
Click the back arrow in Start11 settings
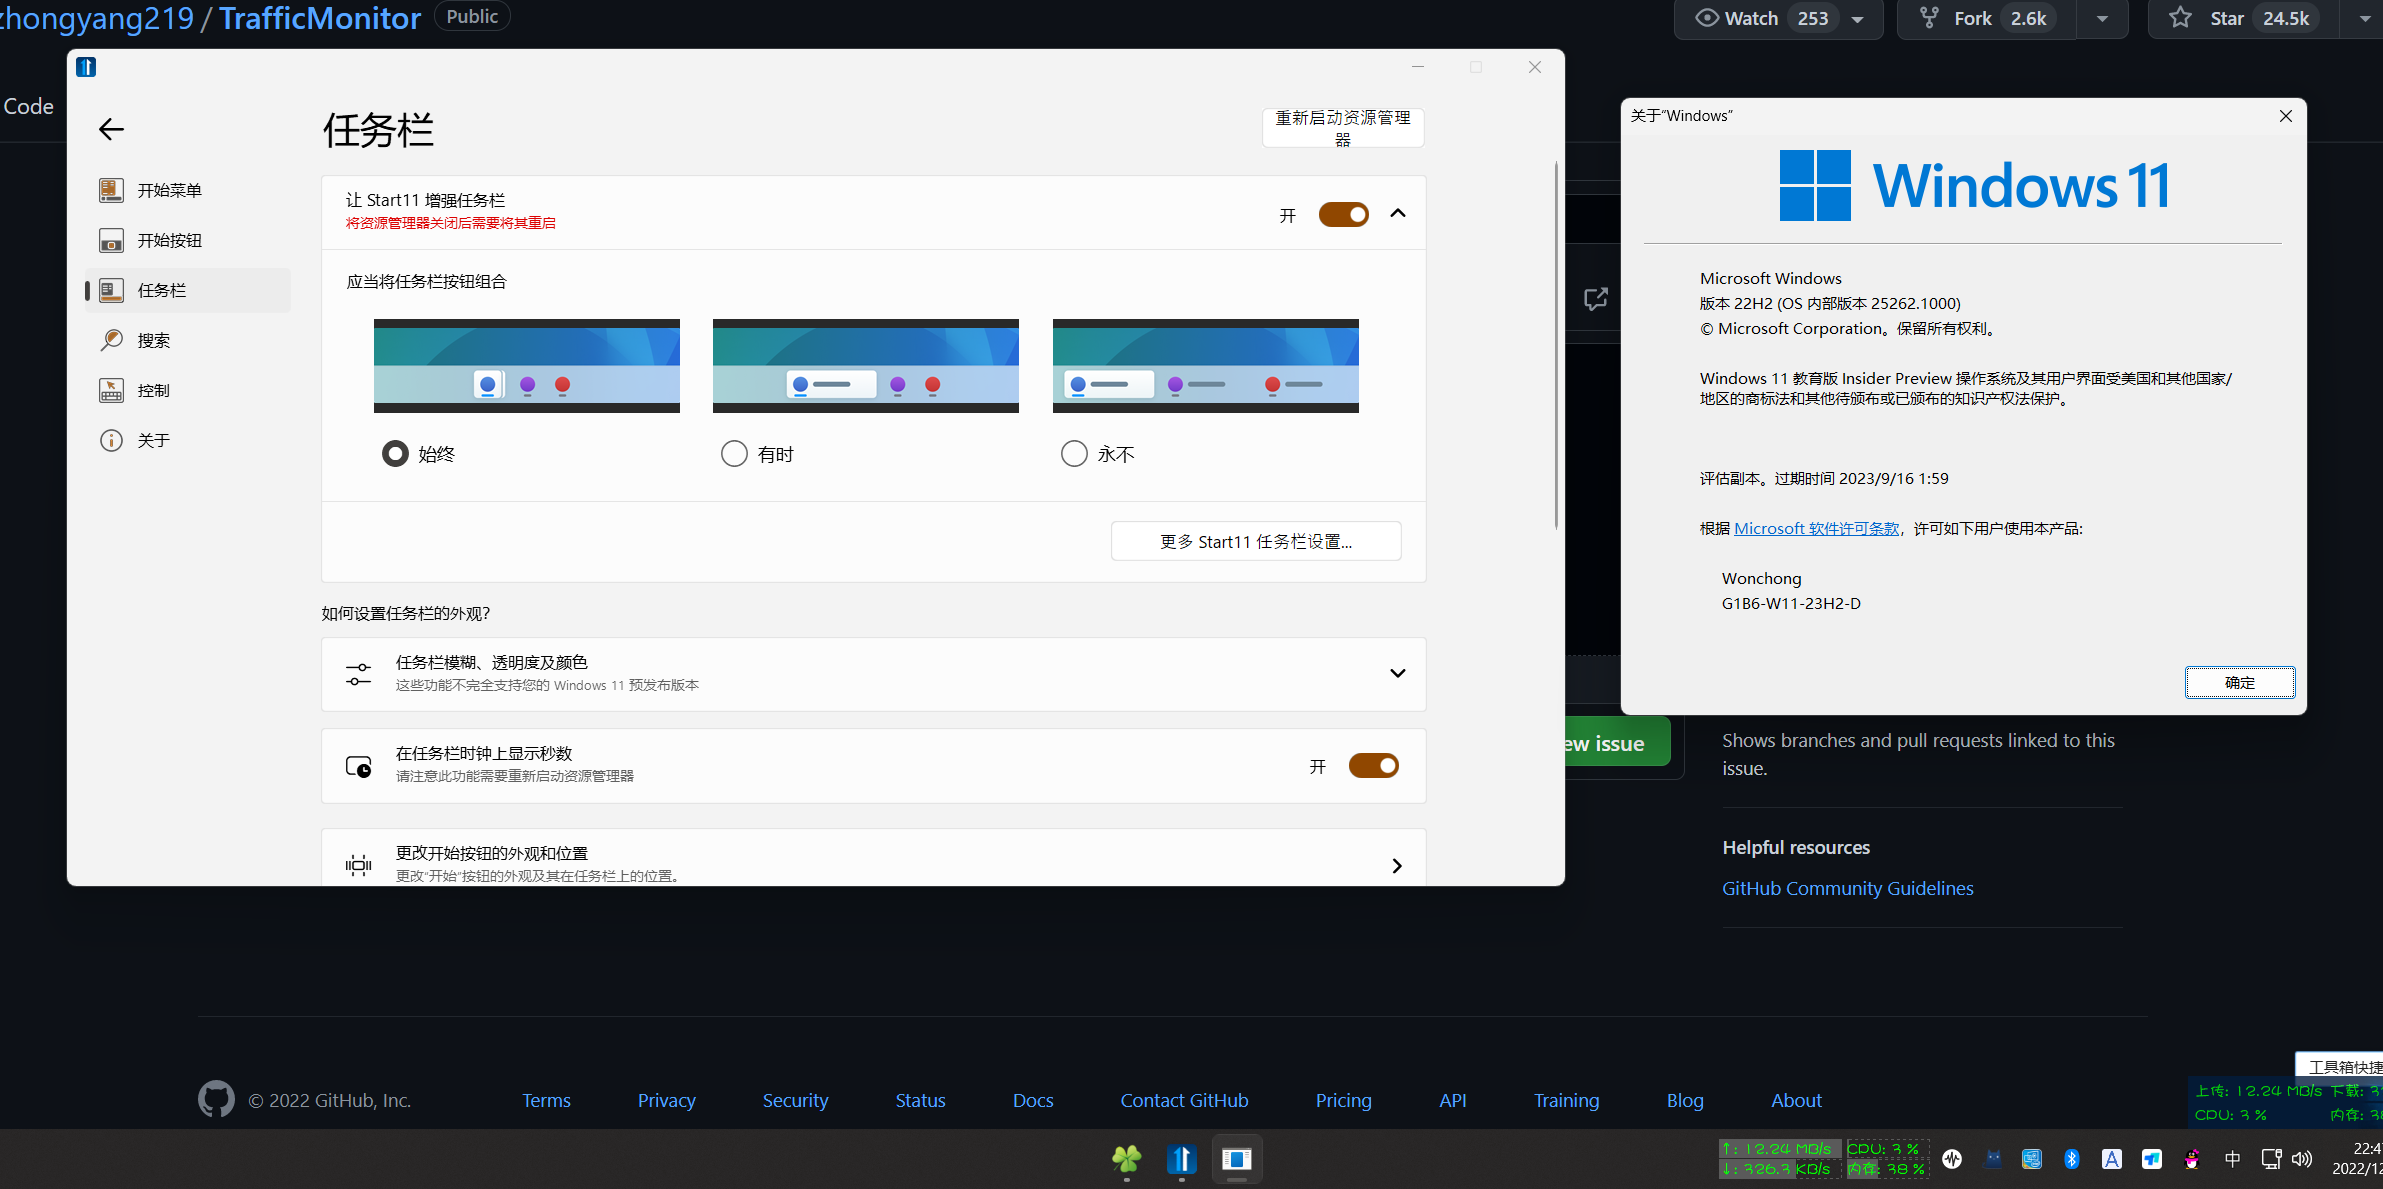tap(111, 129)
